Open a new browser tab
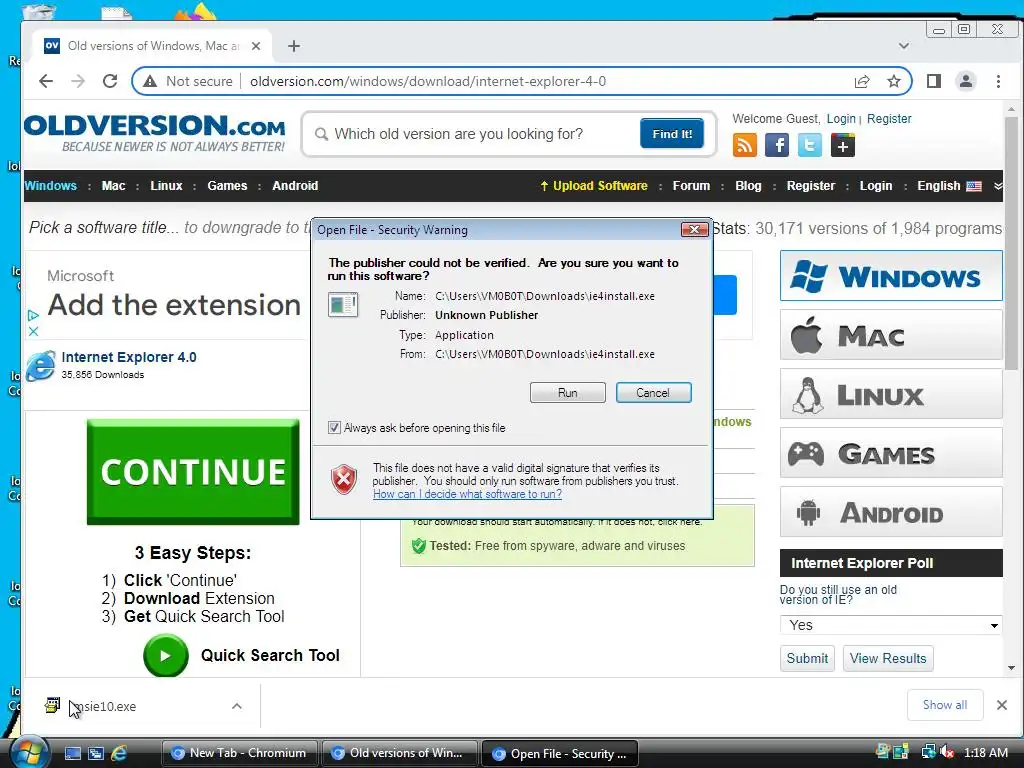This screenshot has height=768, width=1024. click(294, 46)
